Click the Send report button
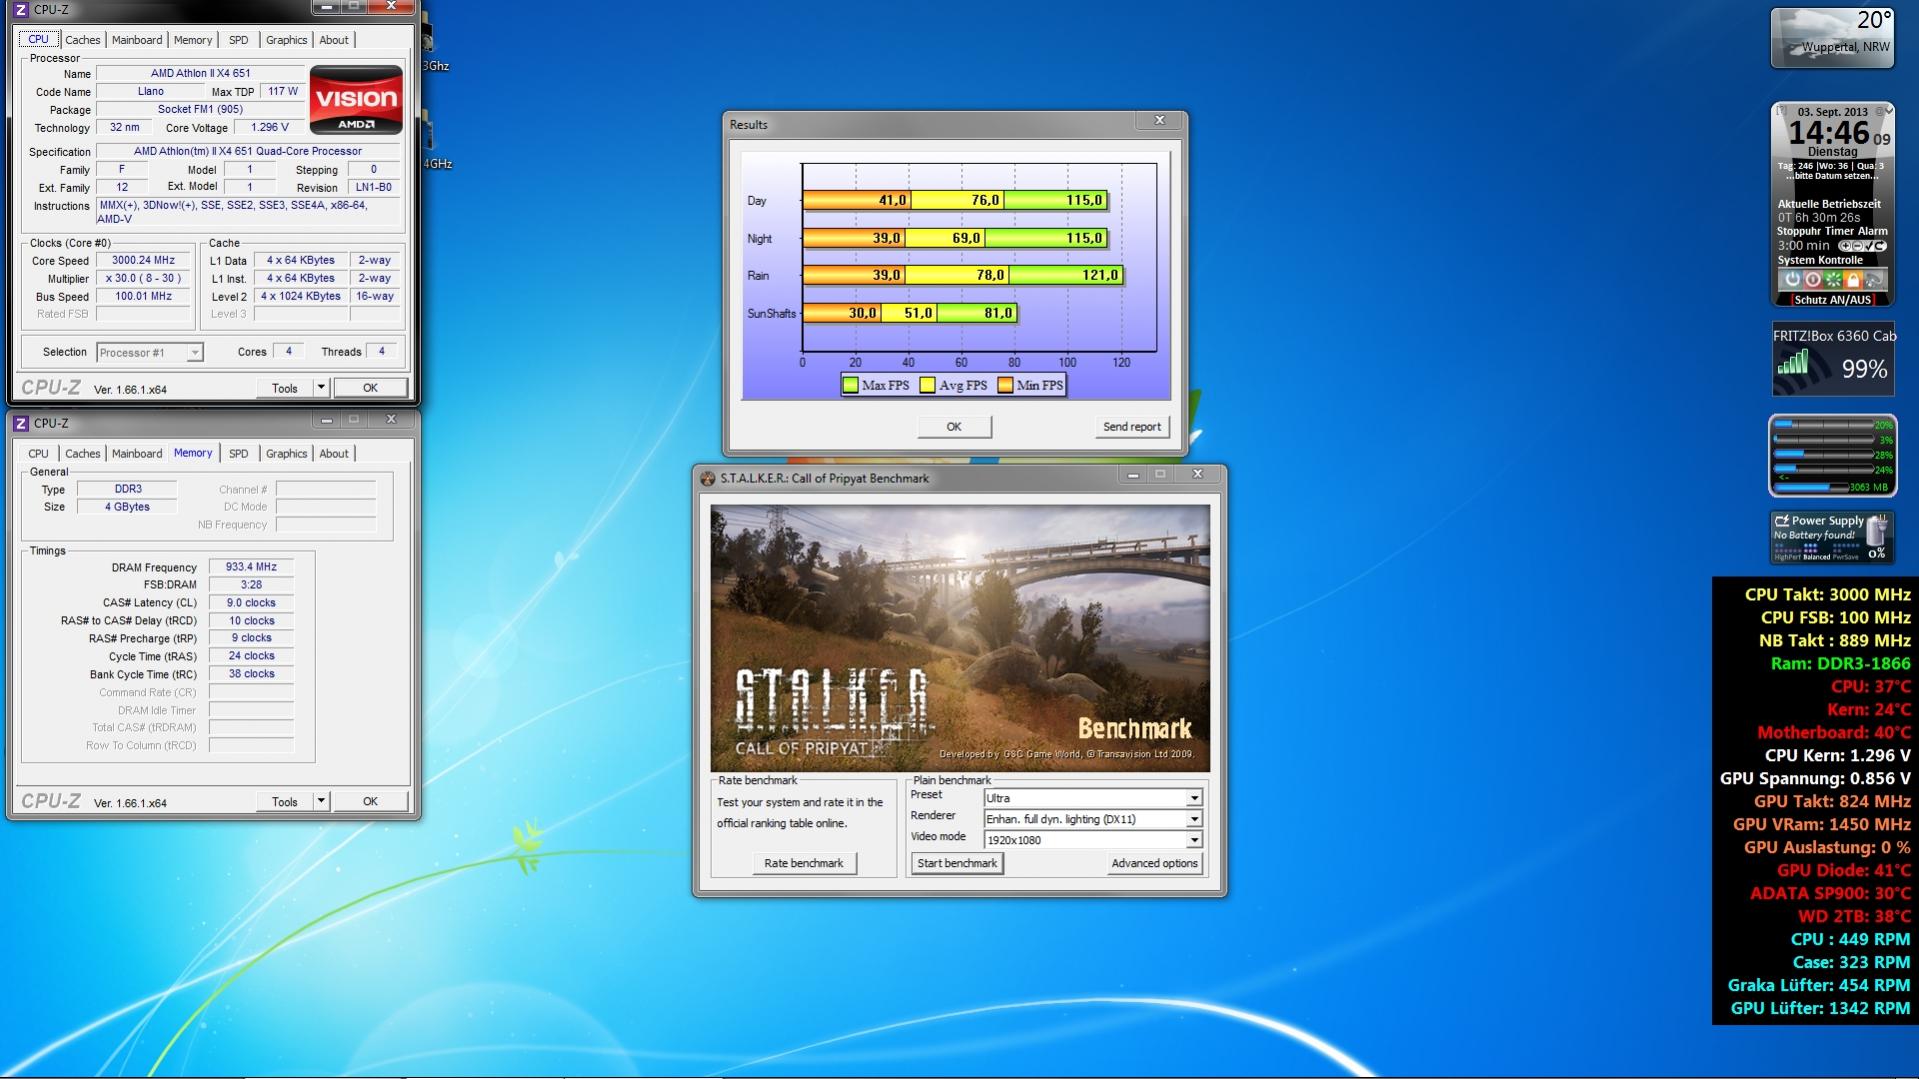 1131,427
